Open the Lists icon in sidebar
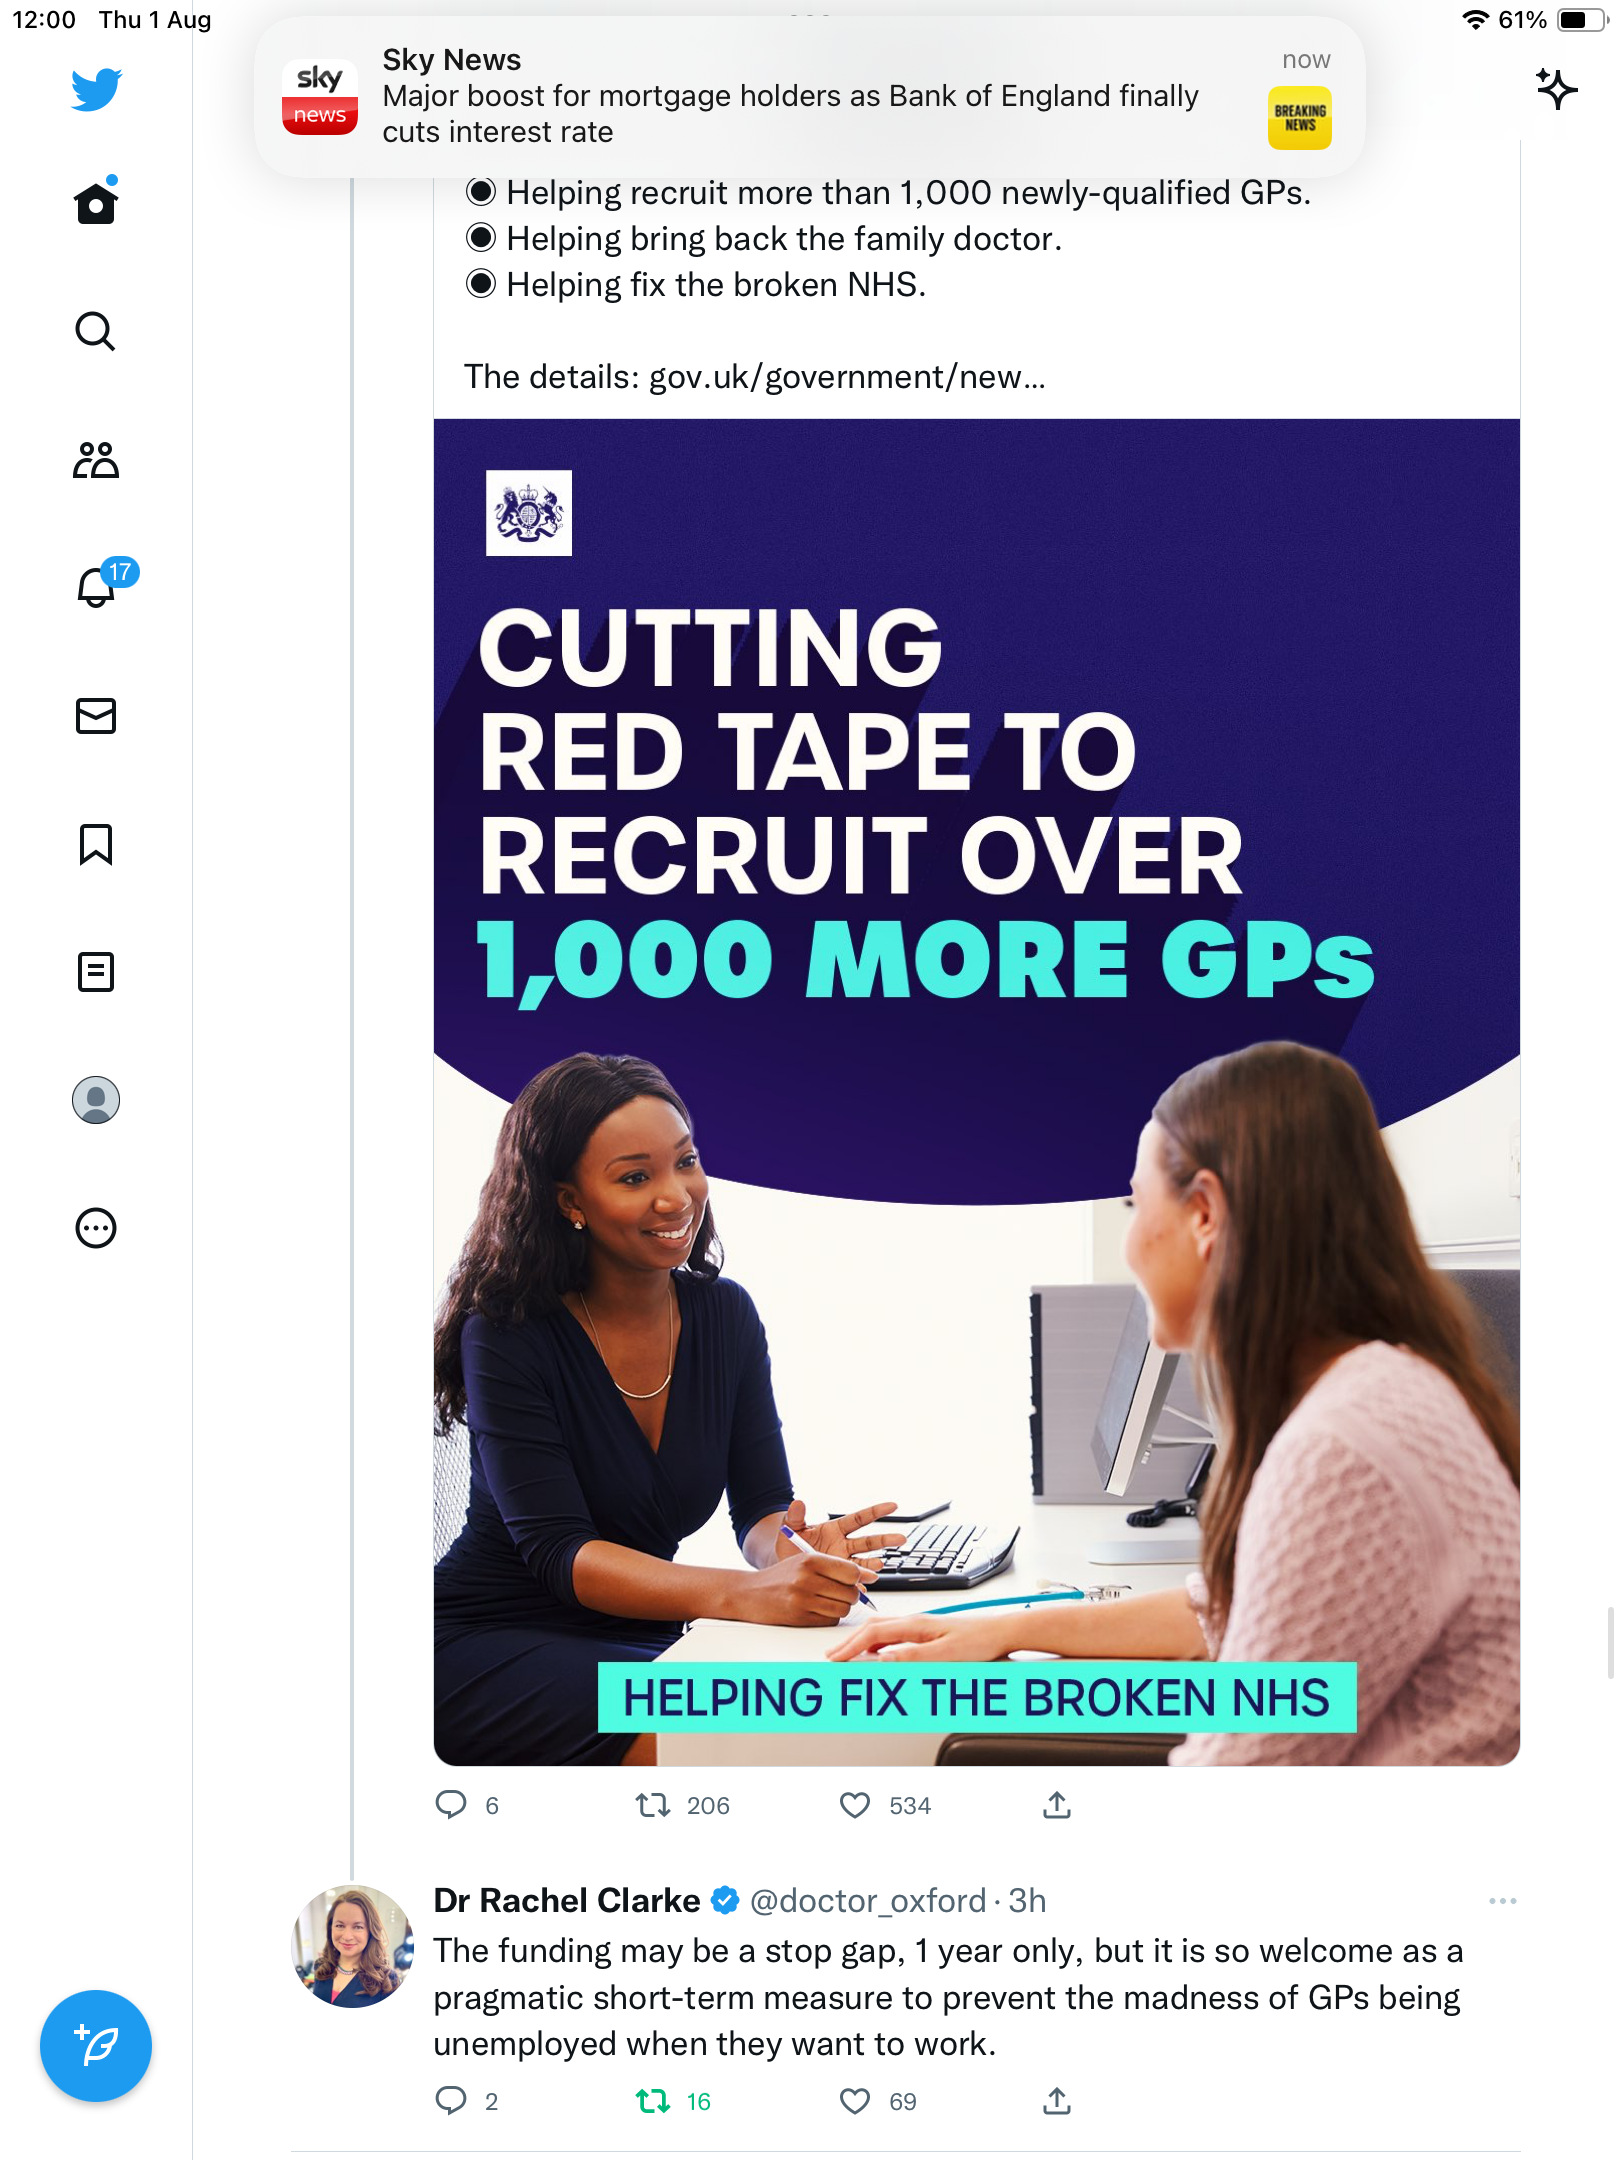The image size is (1620, 2160). pos(96,972)
